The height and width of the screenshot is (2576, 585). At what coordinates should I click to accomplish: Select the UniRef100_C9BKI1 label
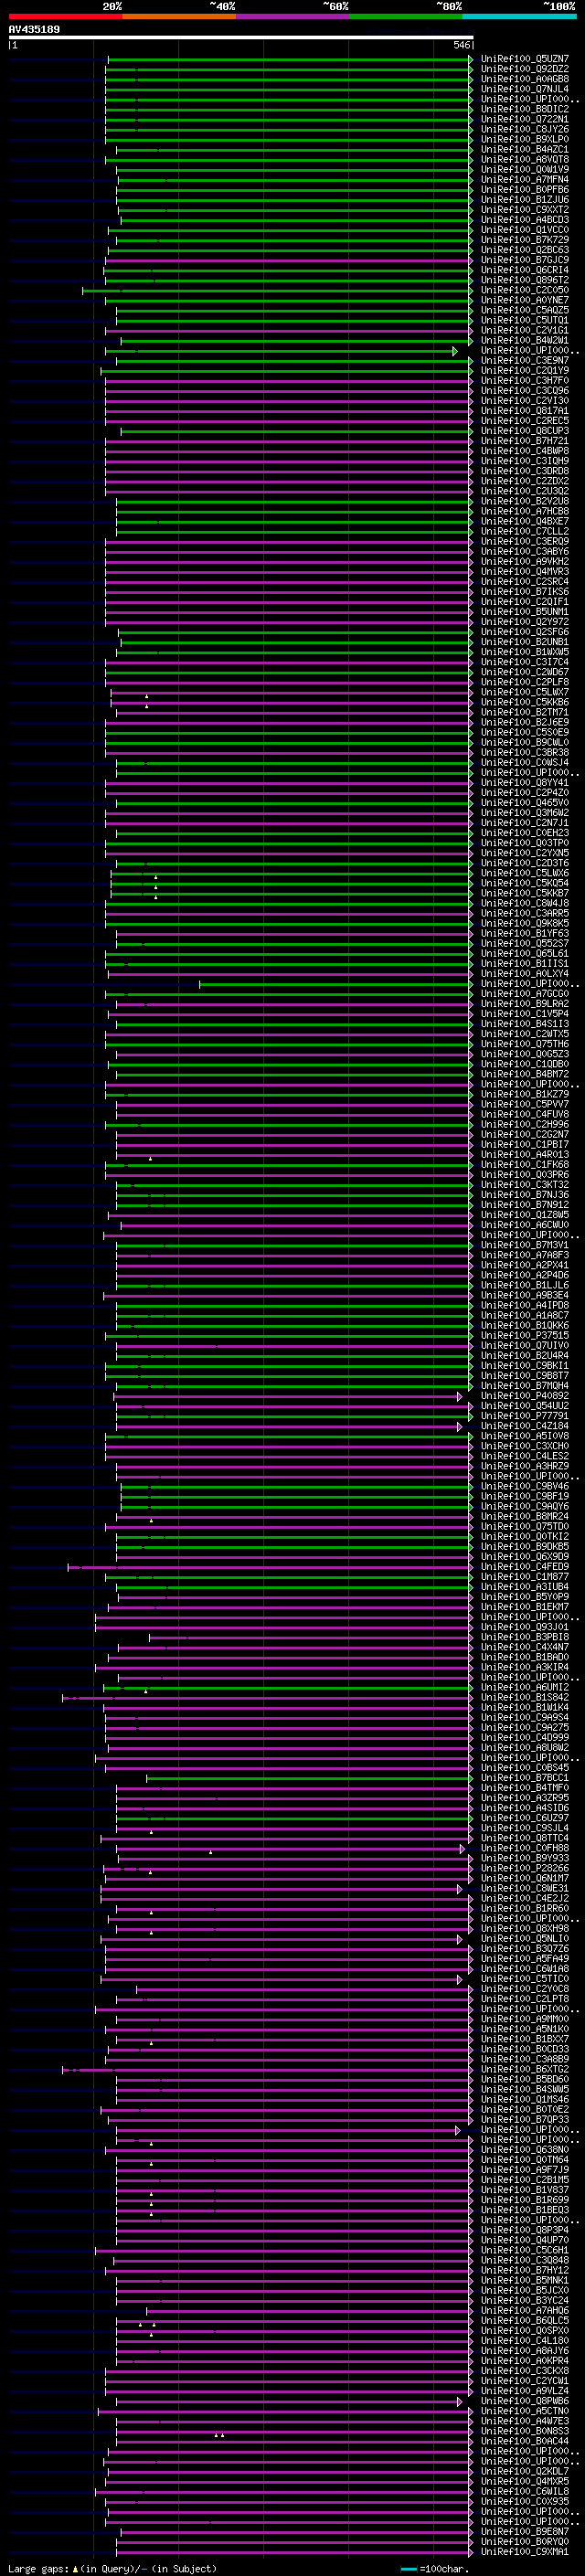point(525,1366)
